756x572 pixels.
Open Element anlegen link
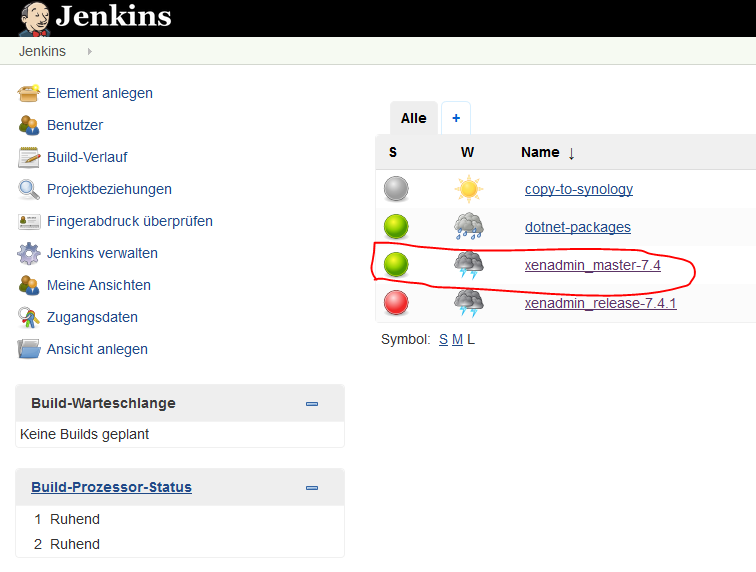[x=100, y=93]
